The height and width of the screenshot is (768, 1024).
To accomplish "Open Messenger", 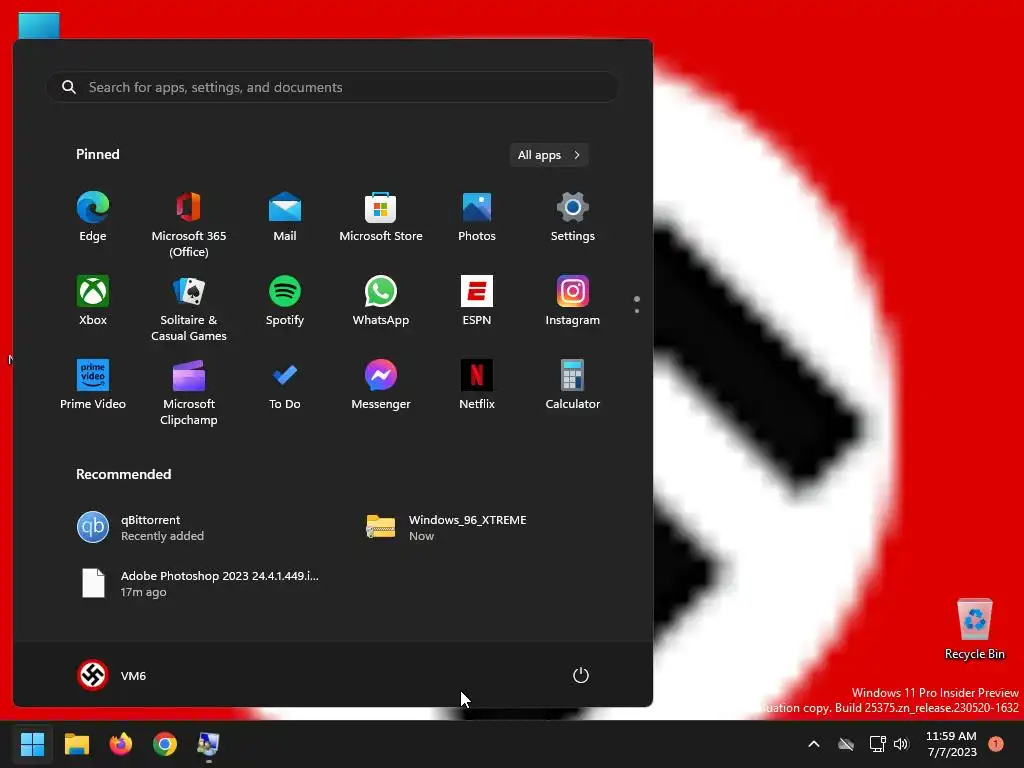I will (x=381, y=385).
